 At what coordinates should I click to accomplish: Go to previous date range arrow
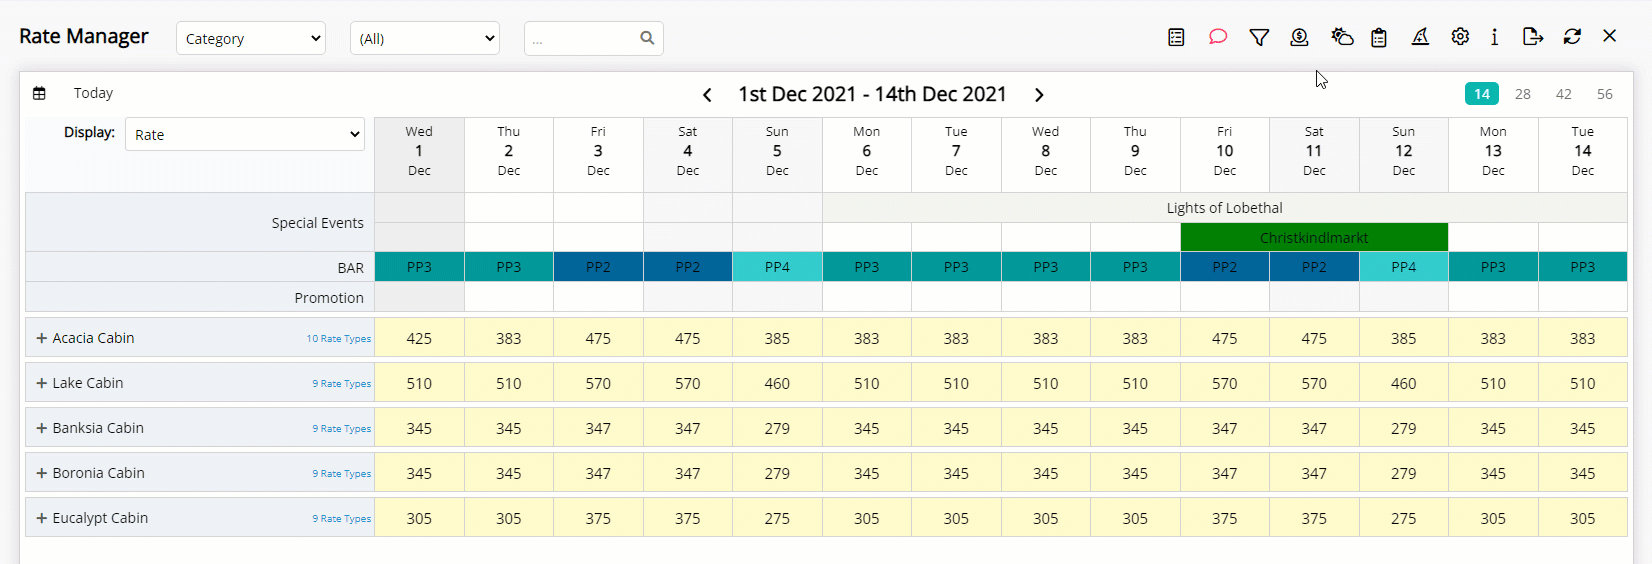(707, 95)
